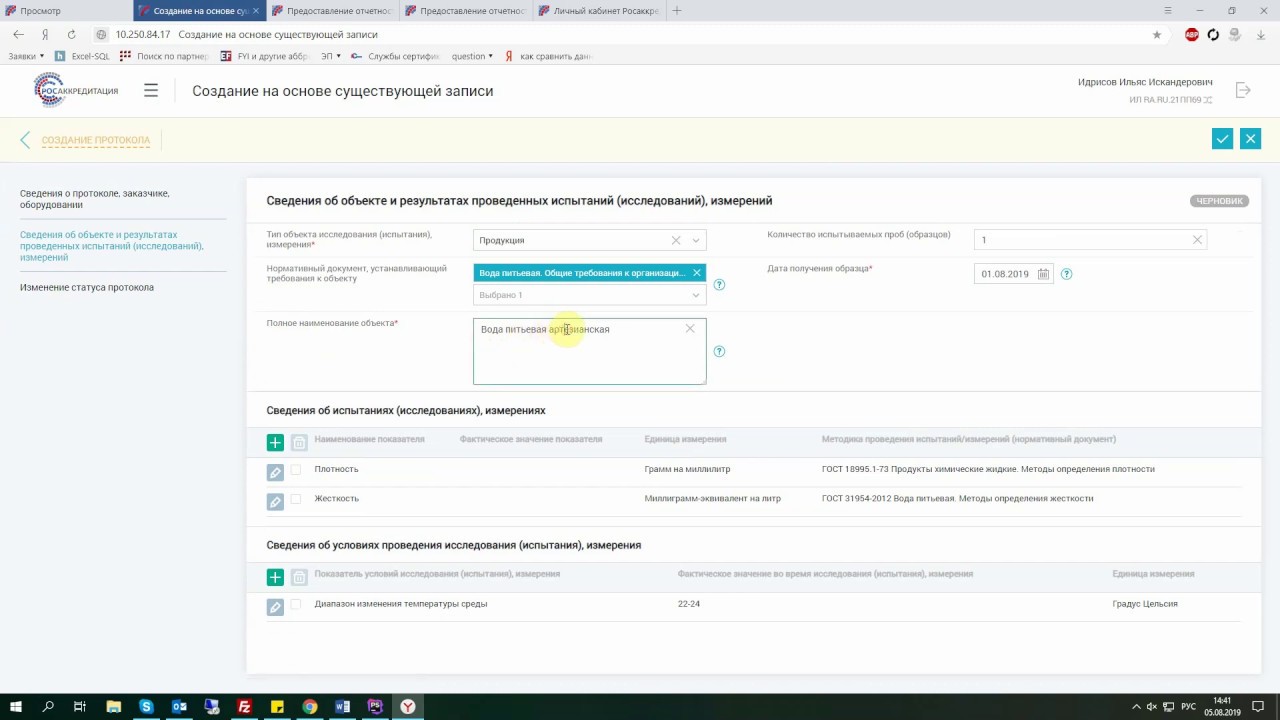Click the СОЗДАНИЕ ПРОТОКОЛА breadcrumb link
The height and width of the screenshot is (720, 1280).
pos(96,140)
